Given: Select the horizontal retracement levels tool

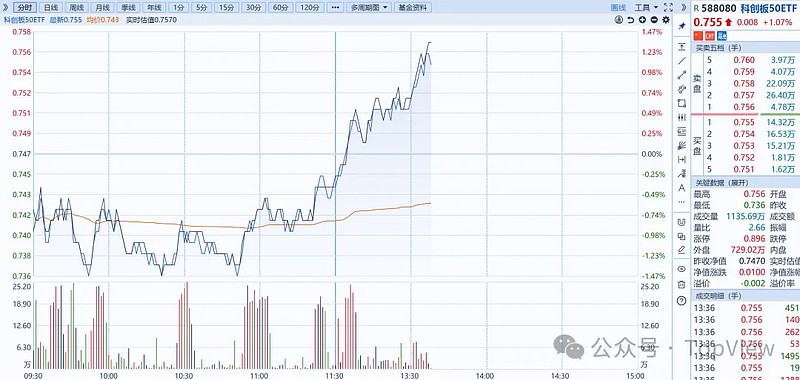Looking at the screenshot, I should coord(681,132).
